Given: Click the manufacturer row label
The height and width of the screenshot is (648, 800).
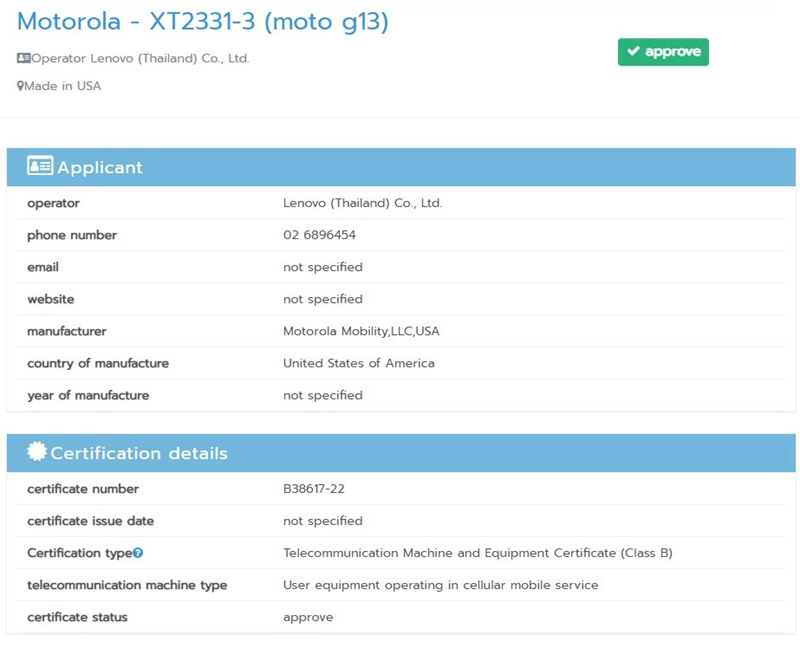Looking at the screenshot, I should click(x=67, y=331).
